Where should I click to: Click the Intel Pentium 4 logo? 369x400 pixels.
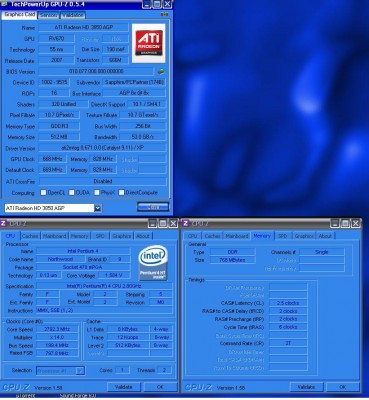pyautogui.click(x=153, y=263)
